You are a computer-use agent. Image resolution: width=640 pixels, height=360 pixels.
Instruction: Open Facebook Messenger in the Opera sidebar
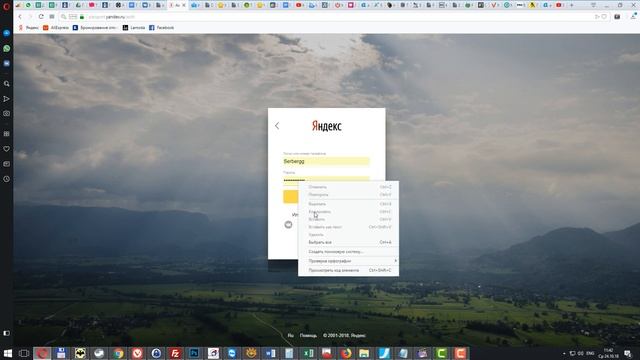click(x=7, y=33)
